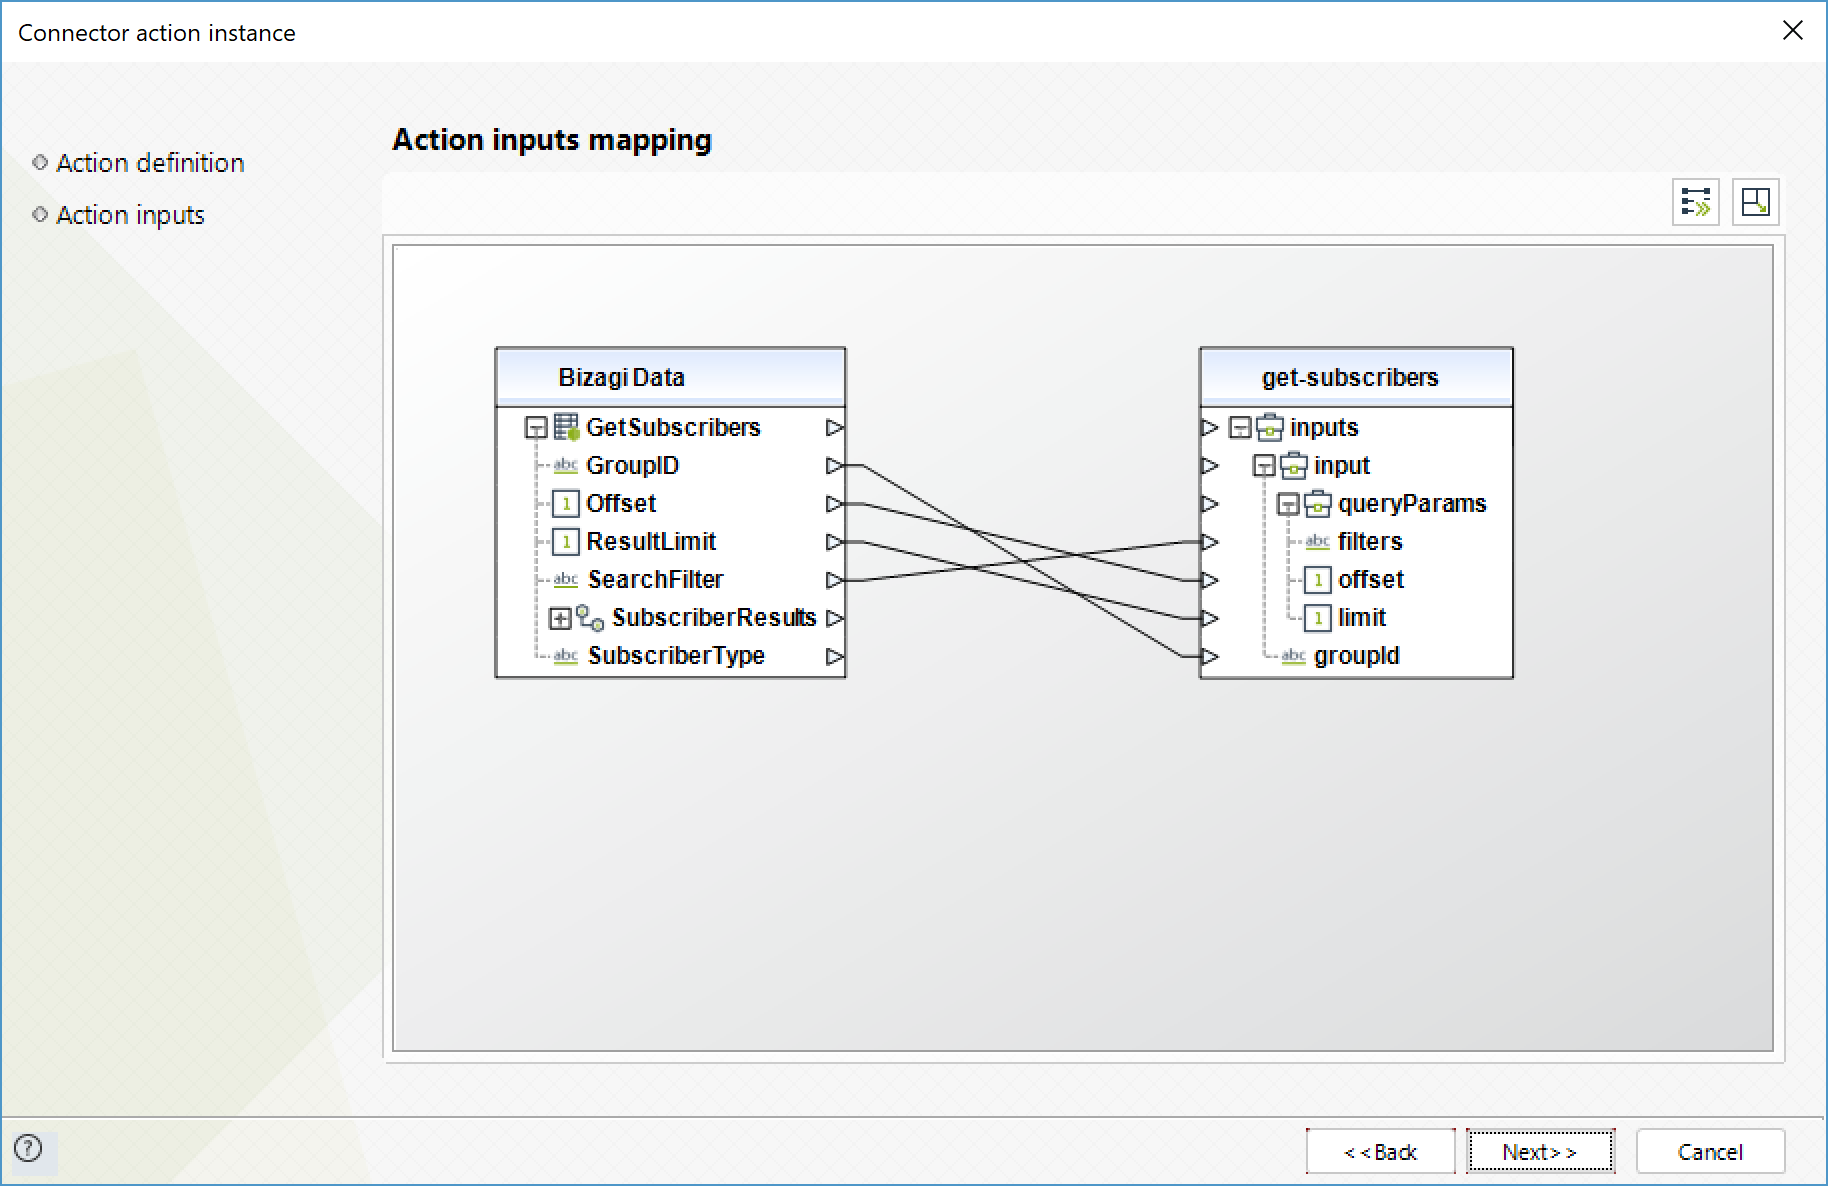Click the number icon beside ResultLimit
Screen dimensions: 1828x1186
pos(566,541)
